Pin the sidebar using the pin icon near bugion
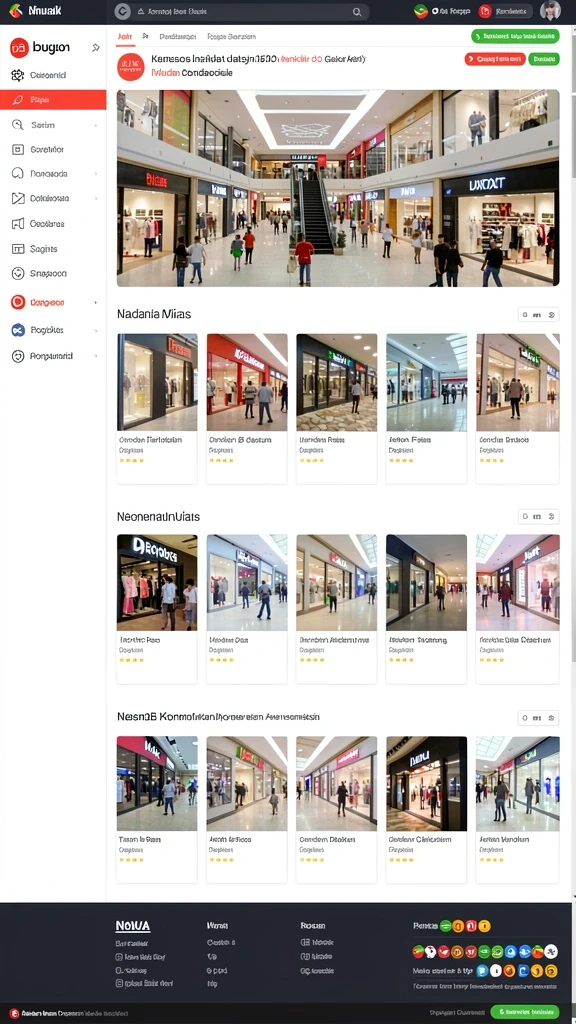 (95, 48)
